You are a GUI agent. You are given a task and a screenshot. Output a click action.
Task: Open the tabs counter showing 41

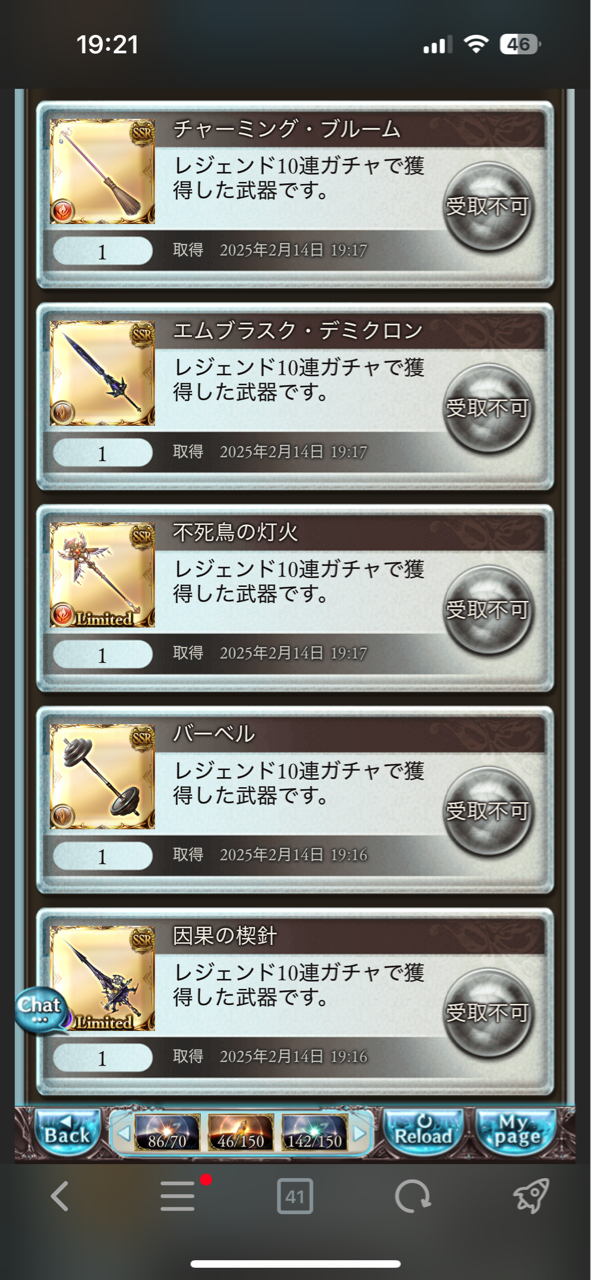295,1196
